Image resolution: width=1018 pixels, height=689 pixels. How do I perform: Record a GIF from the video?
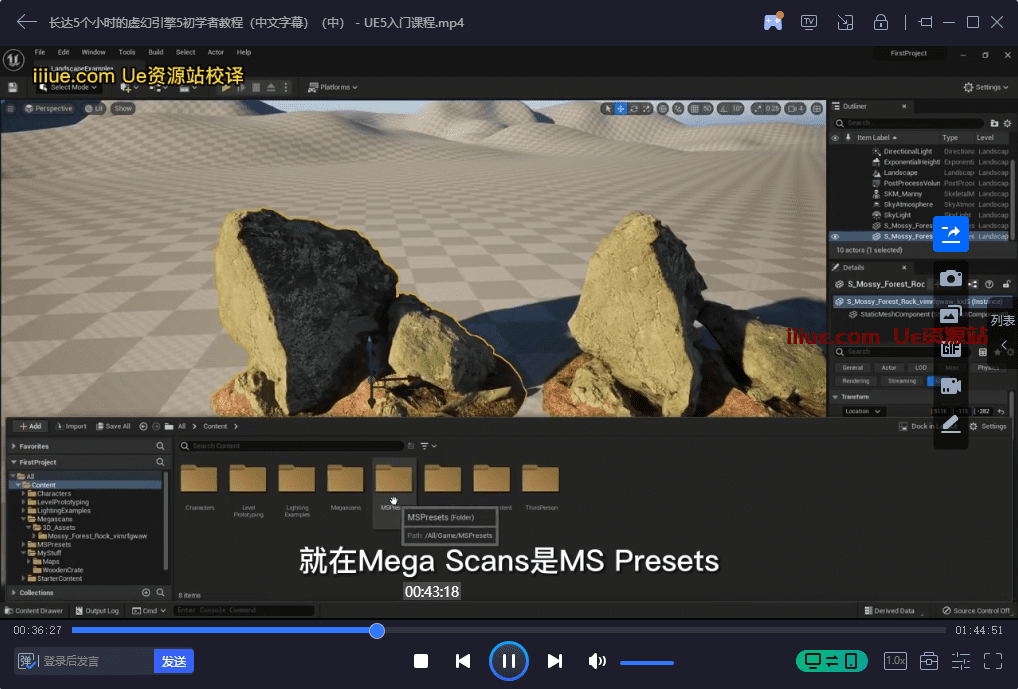[x=950, y=348]
